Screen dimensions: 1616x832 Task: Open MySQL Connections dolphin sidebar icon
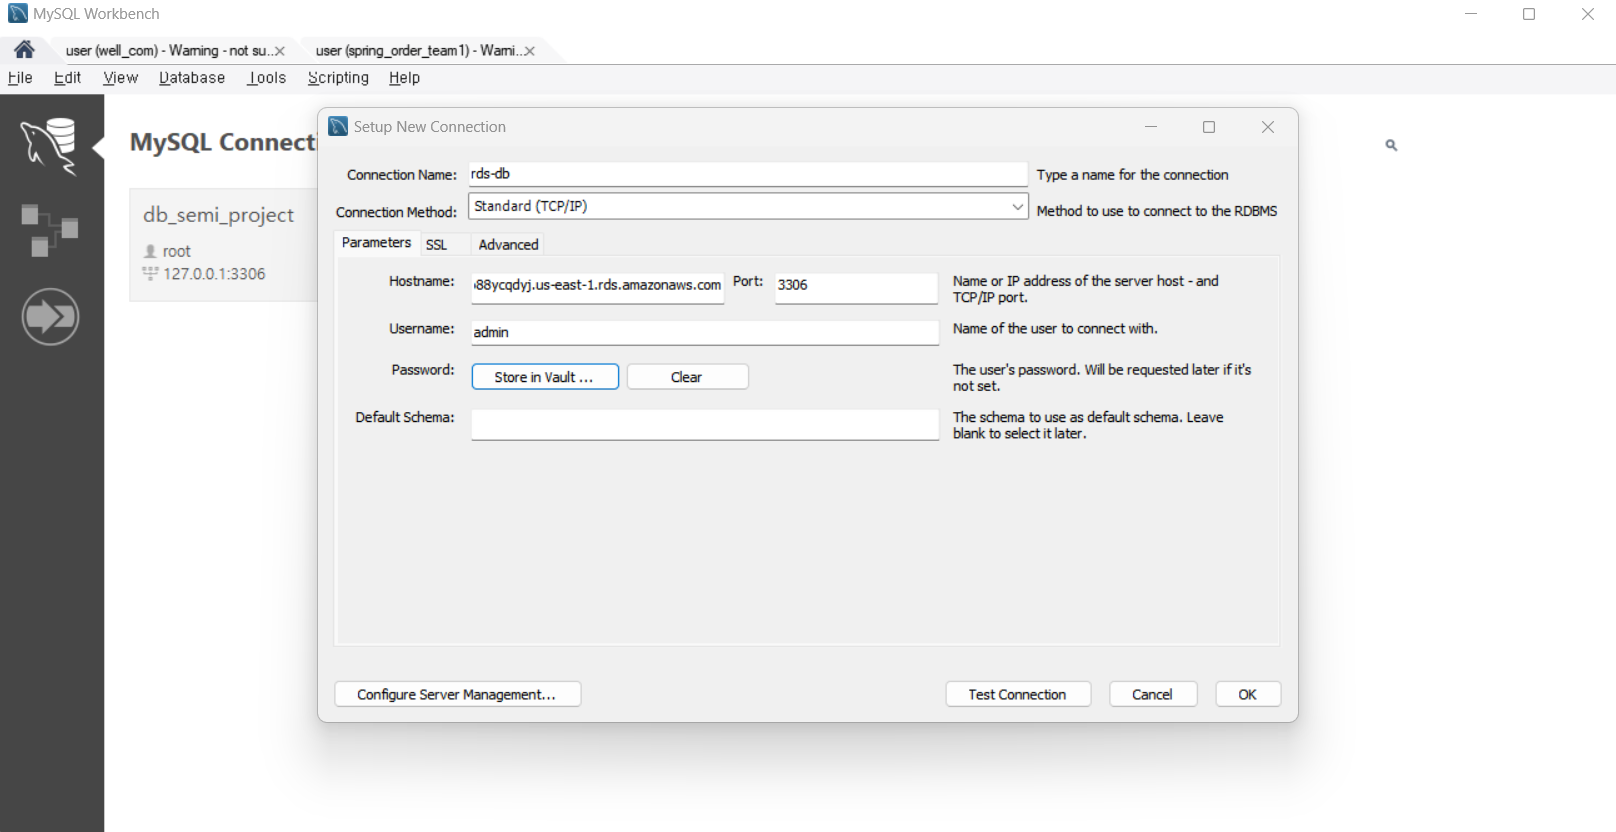point(50,146)
